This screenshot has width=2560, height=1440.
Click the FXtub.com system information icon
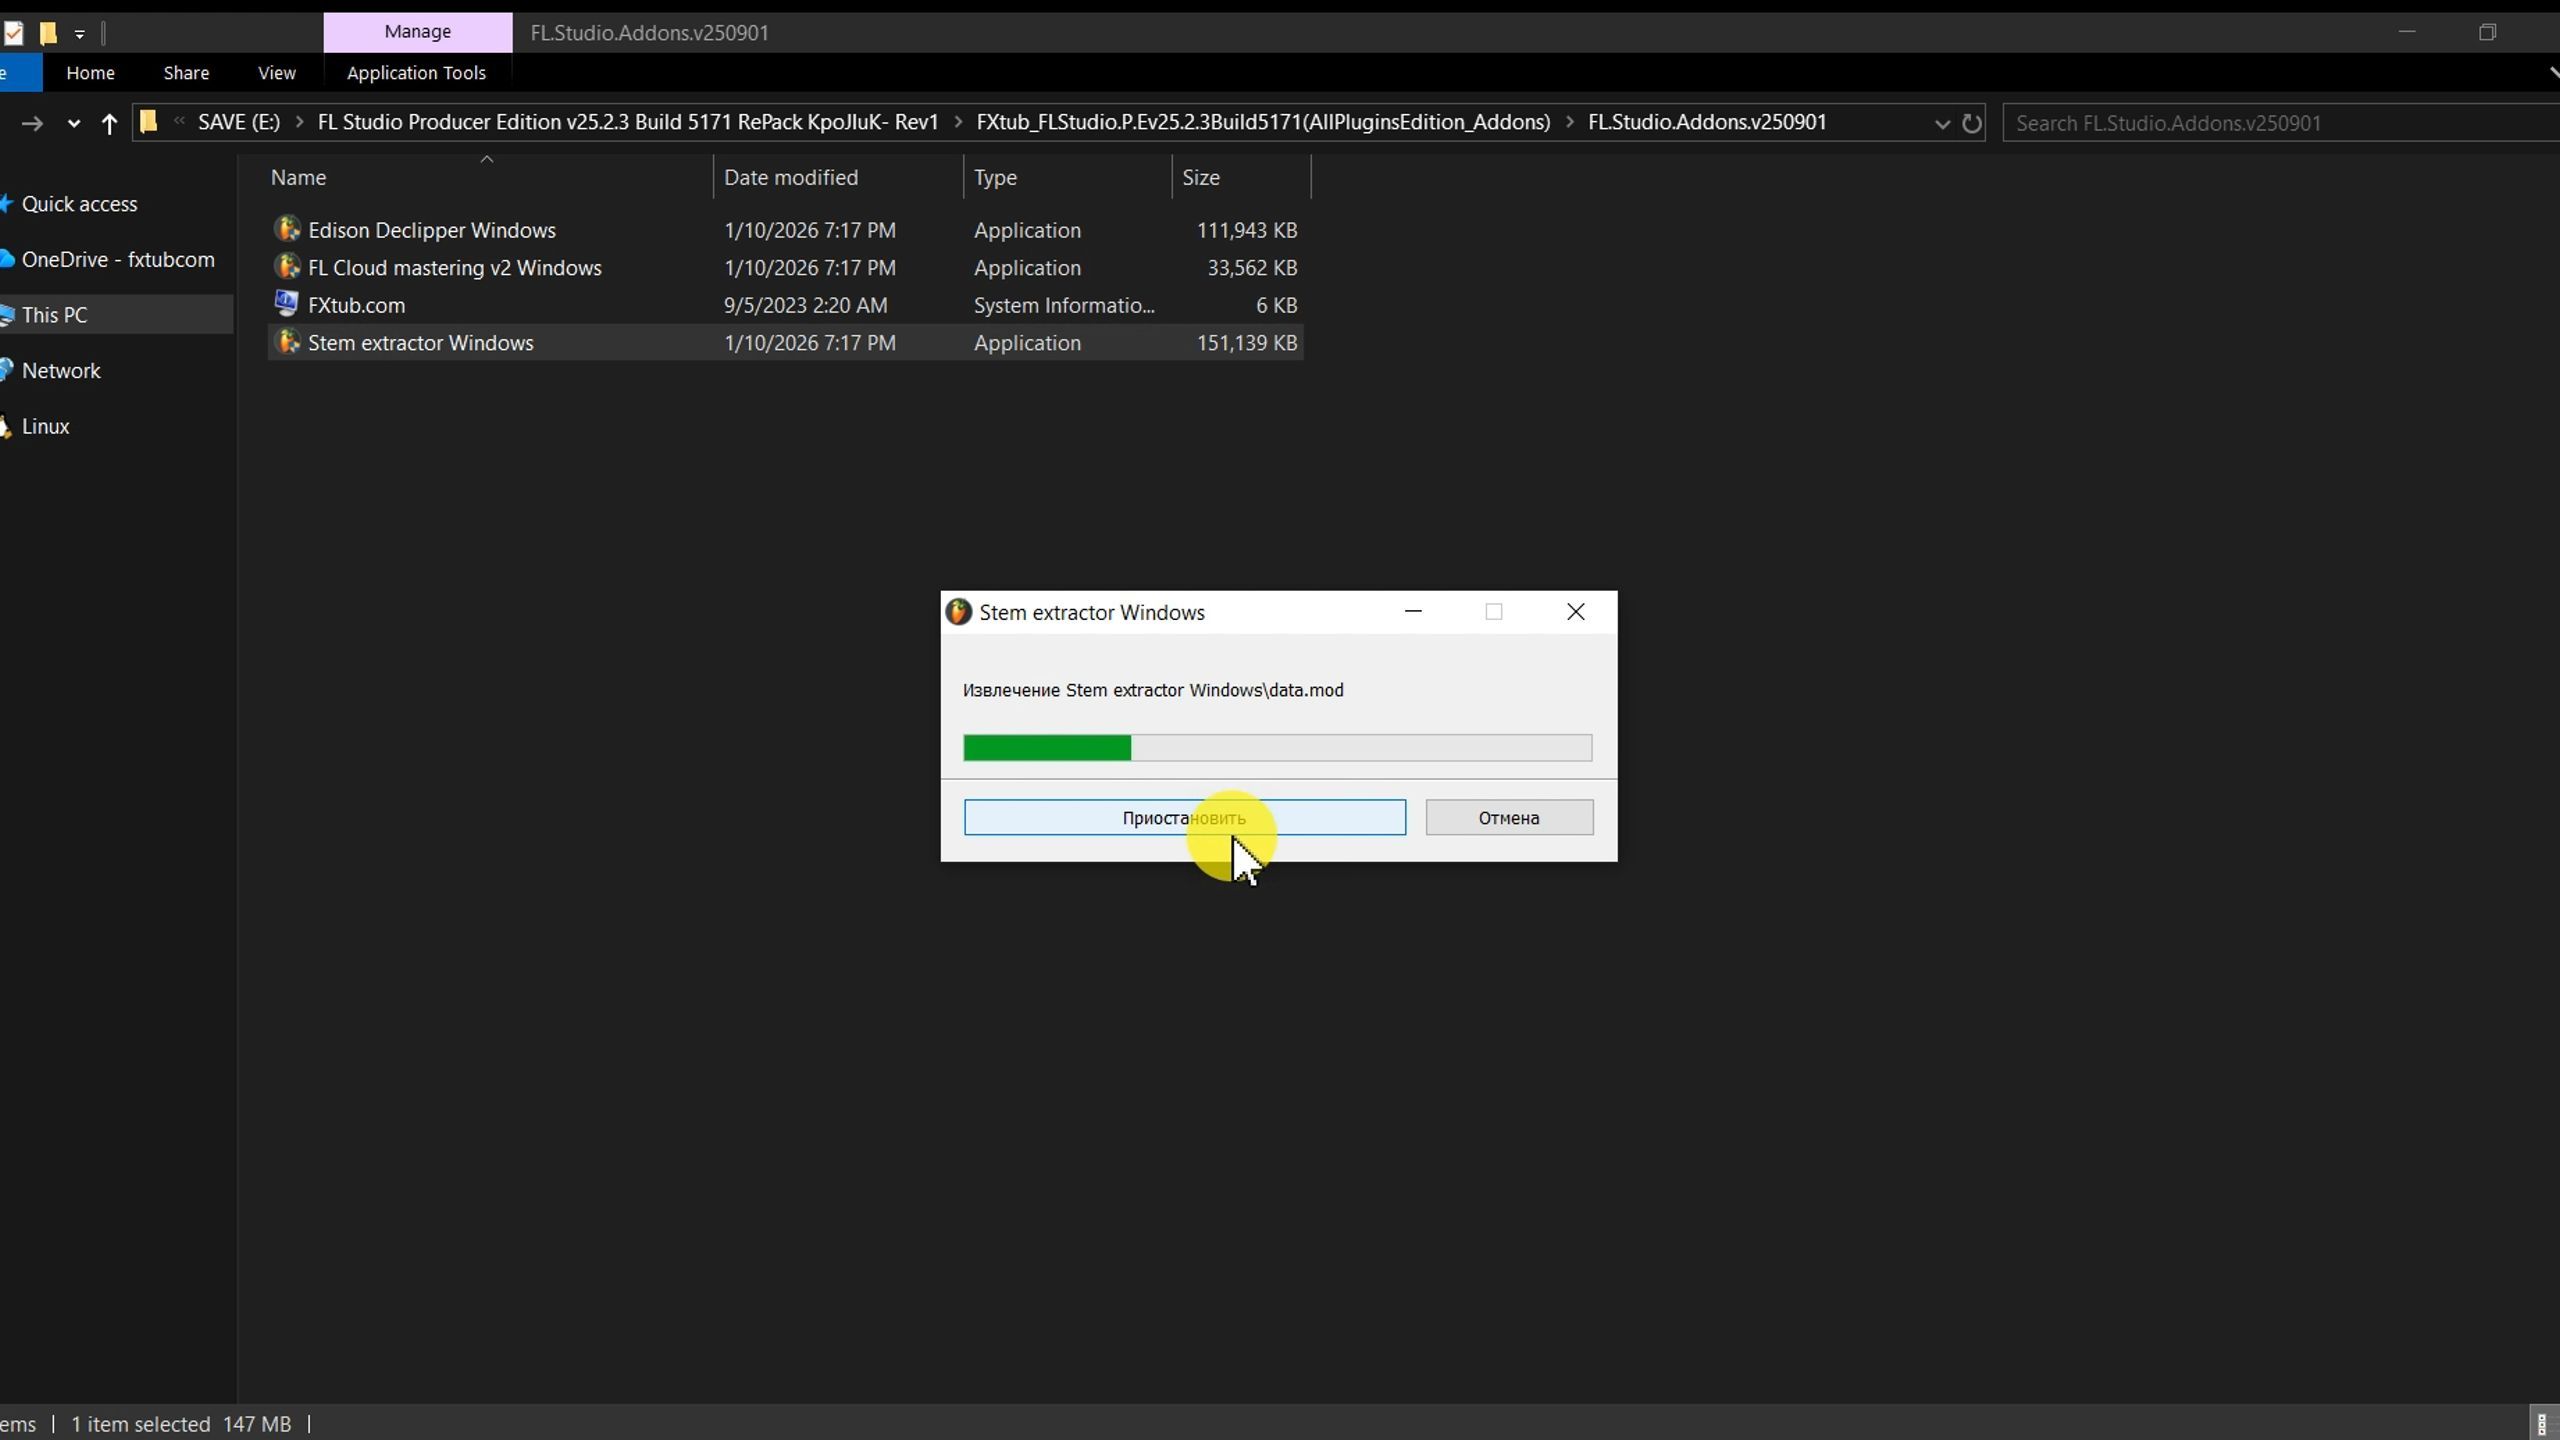287,304
